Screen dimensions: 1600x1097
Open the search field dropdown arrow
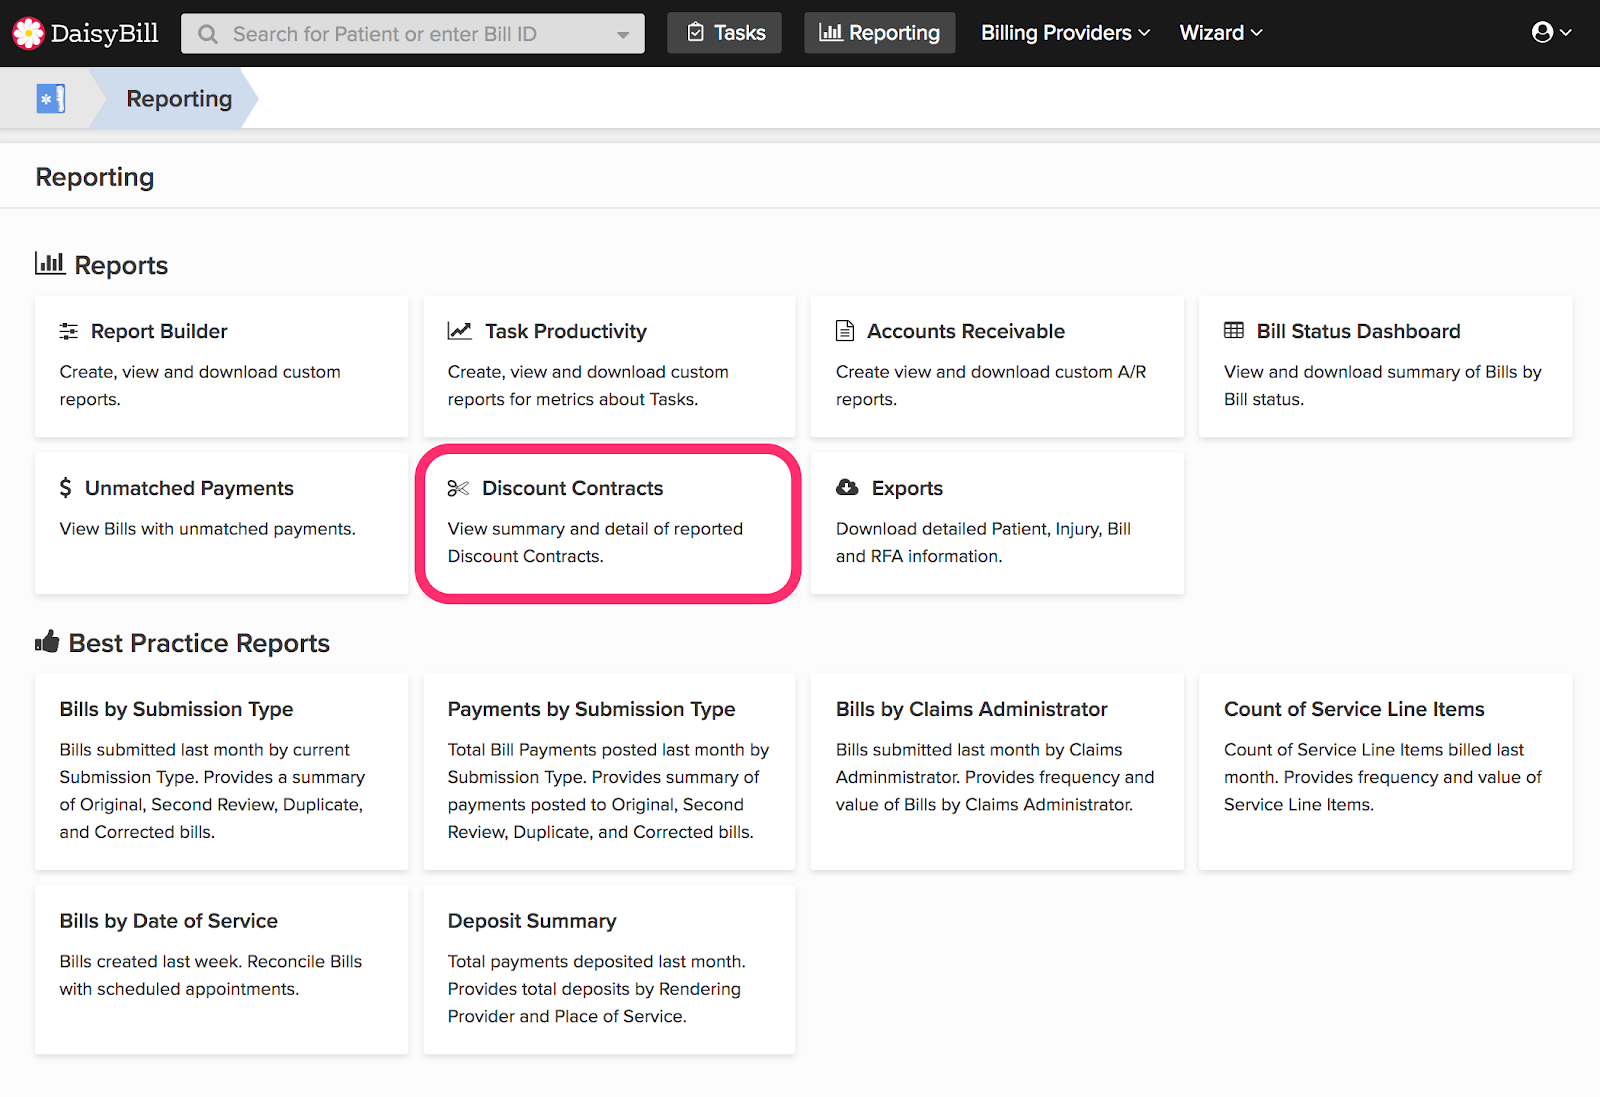tap(623, 35)
